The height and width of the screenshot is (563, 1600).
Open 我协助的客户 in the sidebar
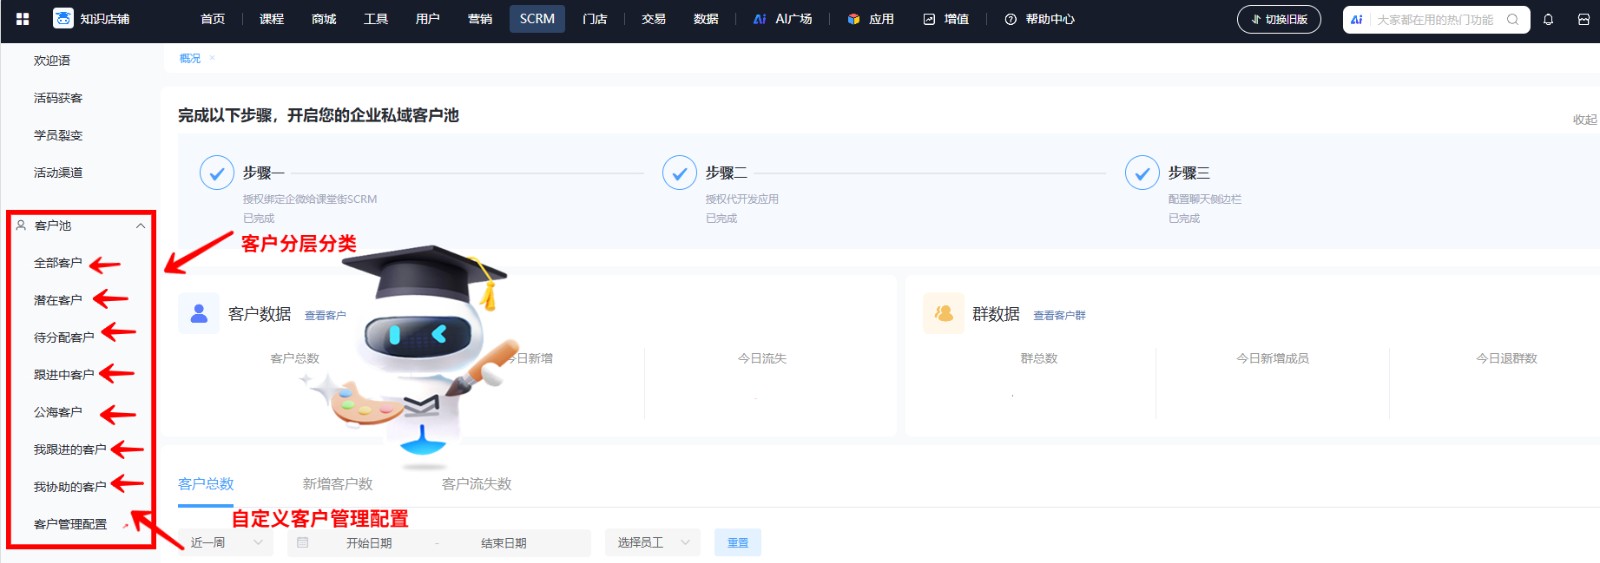click(x=70, y=487)
